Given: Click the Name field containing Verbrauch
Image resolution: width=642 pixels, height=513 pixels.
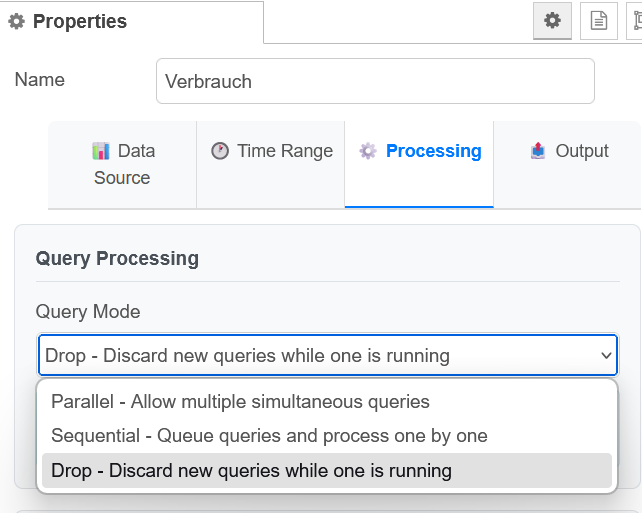Looking at the screenshot, I should tap(375, 81).
